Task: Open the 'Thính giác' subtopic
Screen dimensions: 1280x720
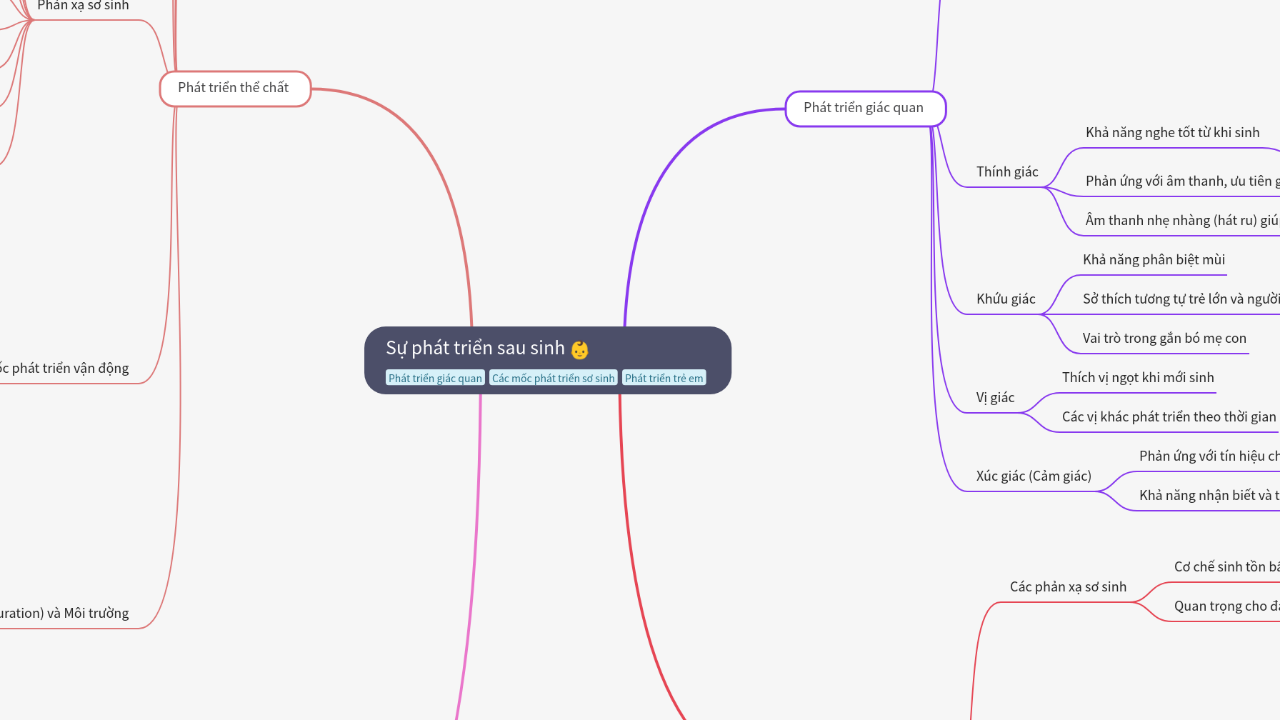Action: [1007, 172]
